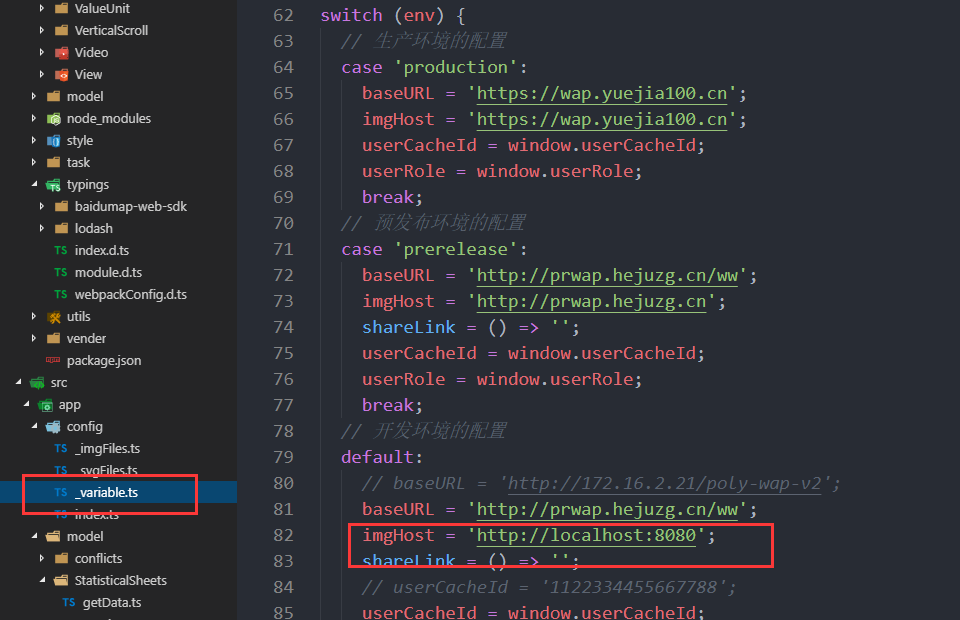
Task: Open index.d.ts in typings folder
Action: [x=102, y=250]
